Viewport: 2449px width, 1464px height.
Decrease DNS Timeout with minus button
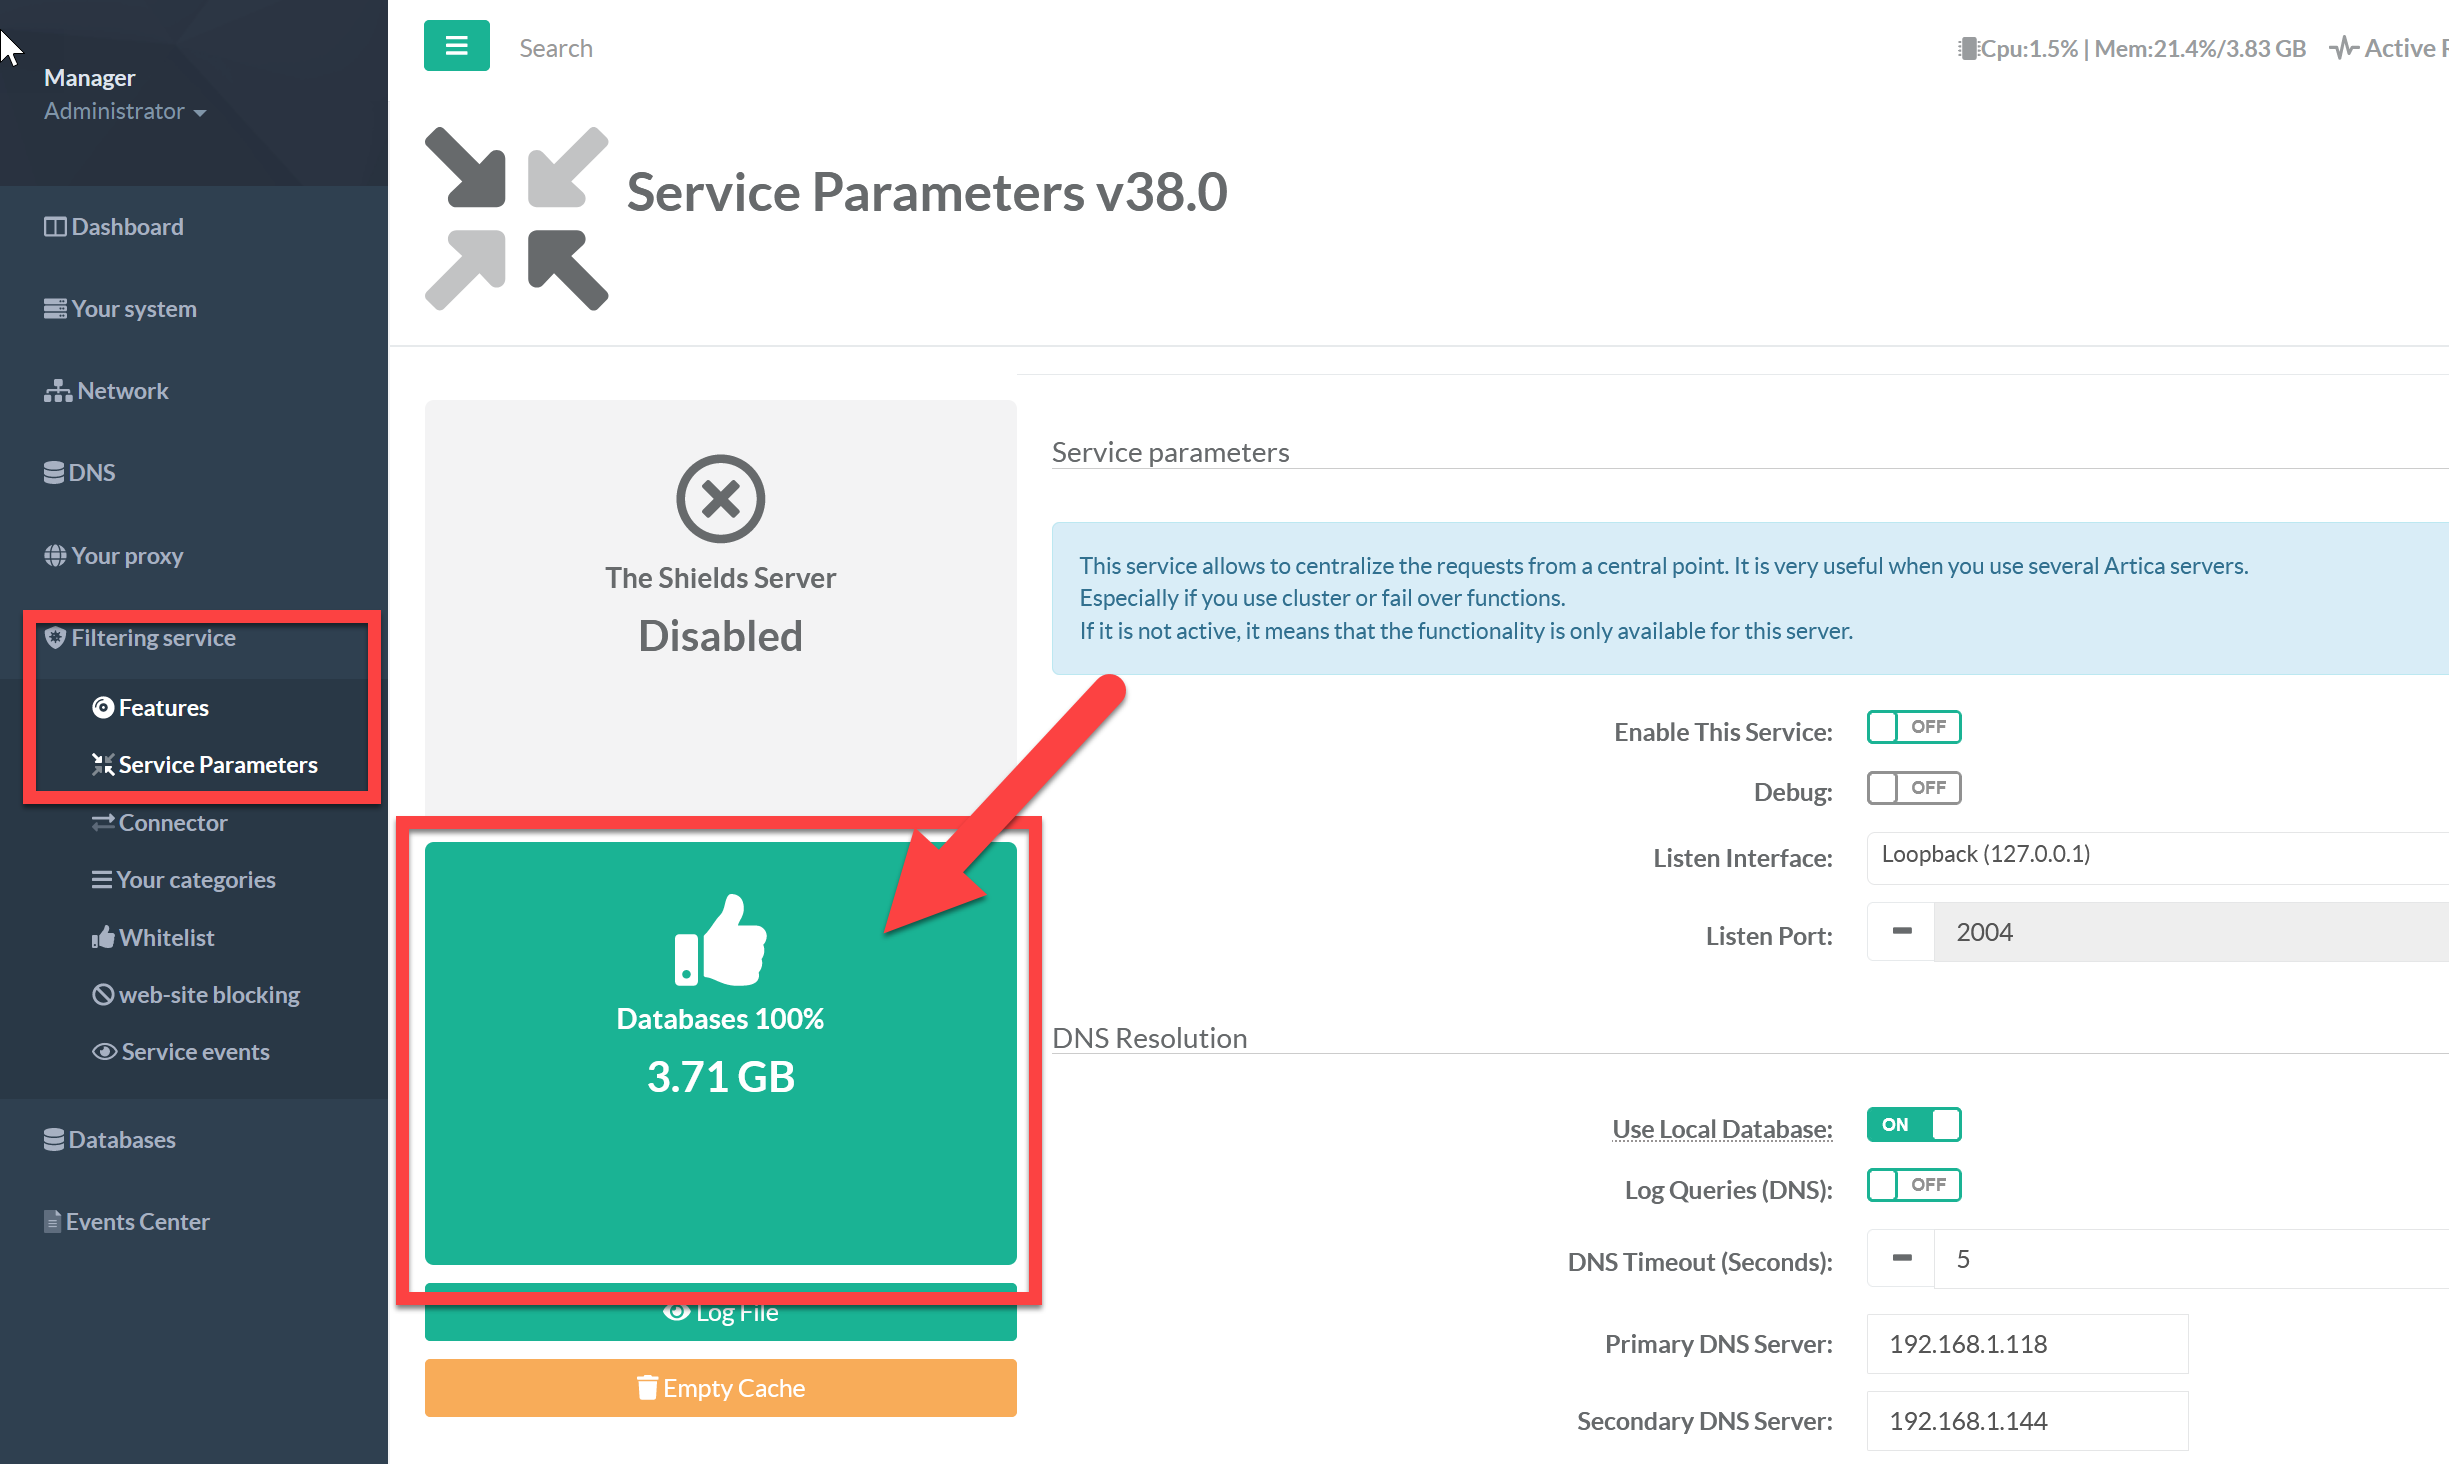(x=1901, y=1259)
